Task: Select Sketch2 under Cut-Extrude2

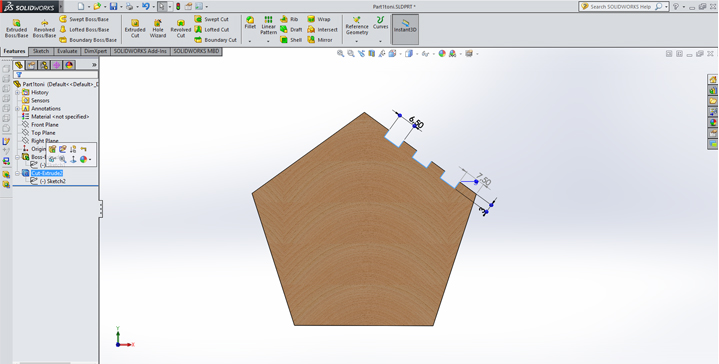Action: 48,182
